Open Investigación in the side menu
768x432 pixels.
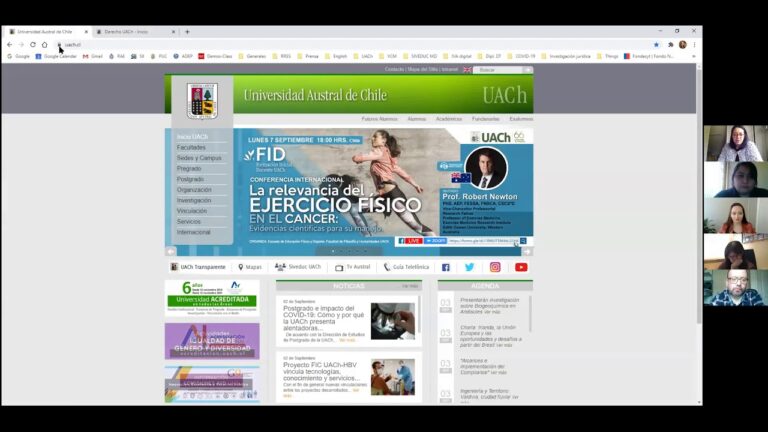(x=194, y=200)
